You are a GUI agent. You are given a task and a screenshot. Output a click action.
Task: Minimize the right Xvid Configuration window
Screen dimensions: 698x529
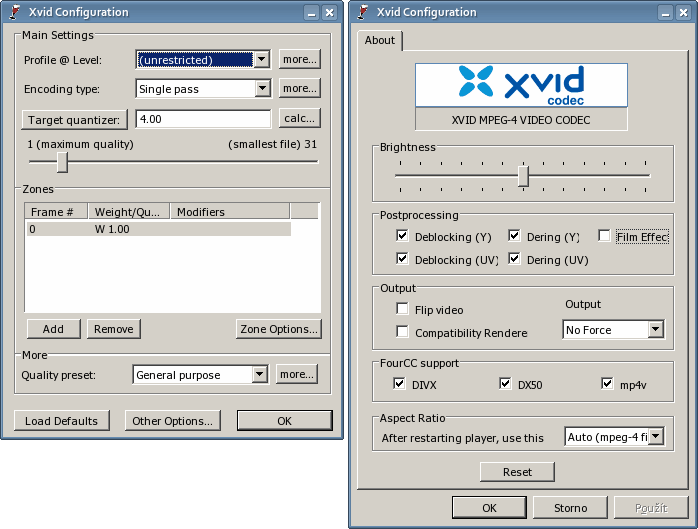tap(666, 12)
